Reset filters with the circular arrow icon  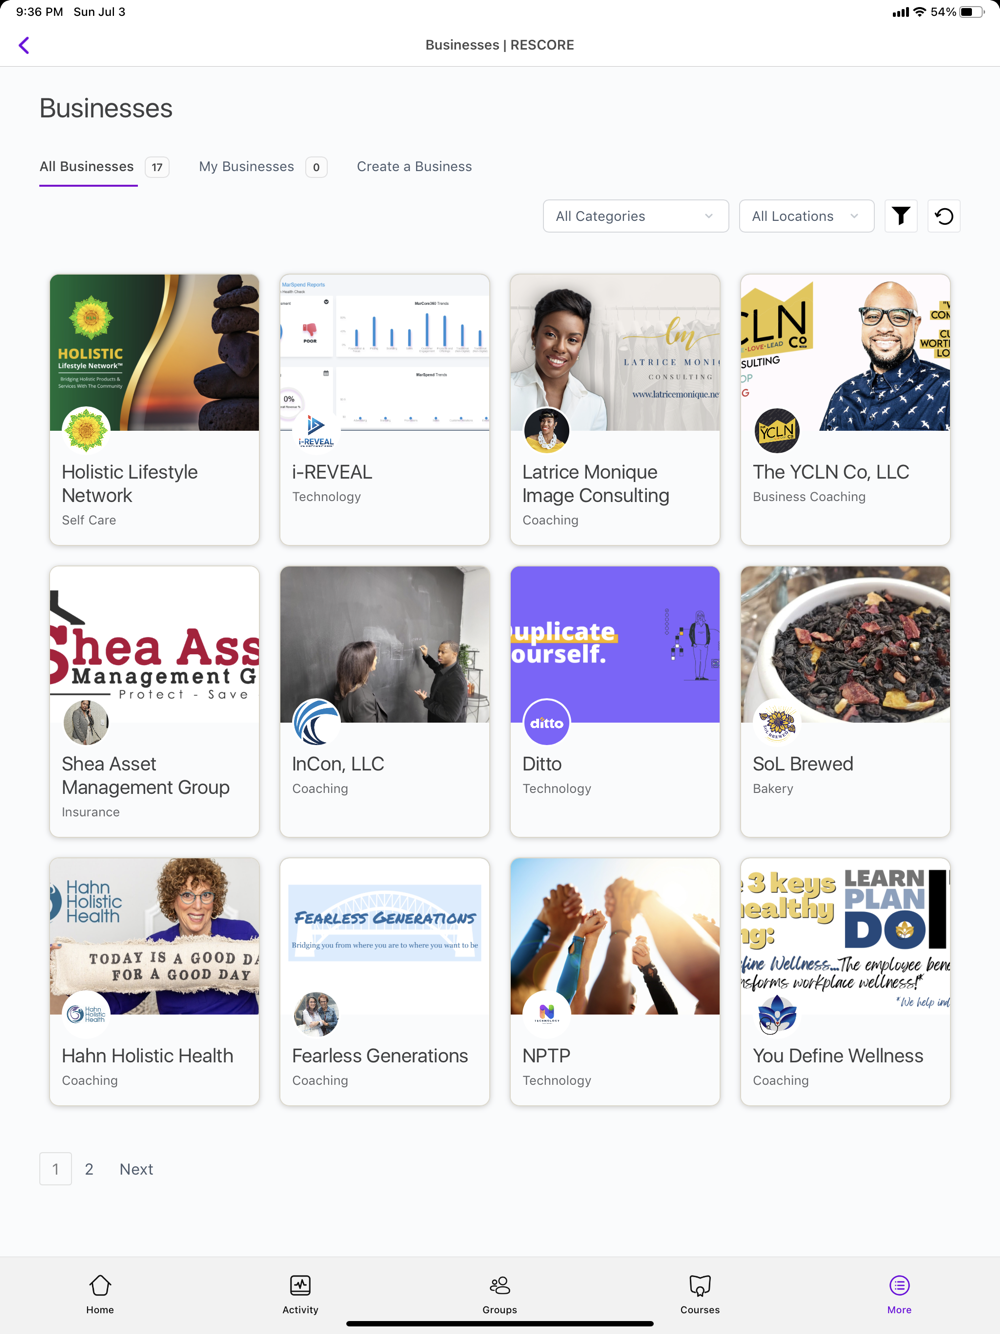click(944, 216)
